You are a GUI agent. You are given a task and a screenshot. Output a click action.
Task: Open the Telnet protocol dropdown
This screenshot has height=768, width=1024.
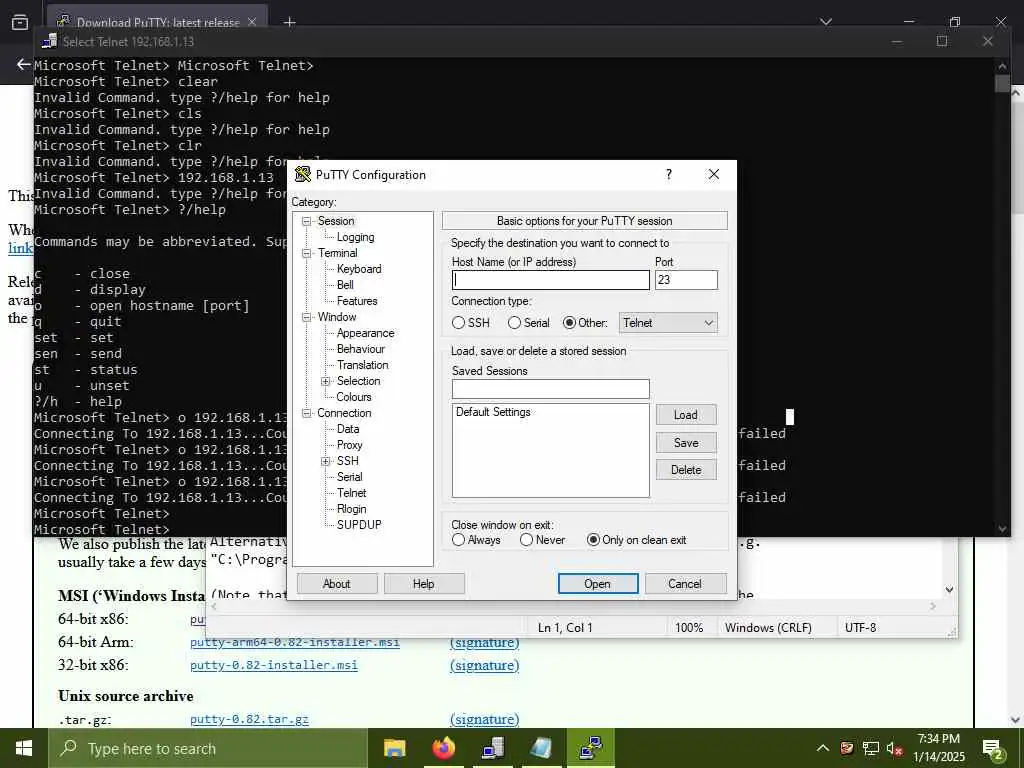tap(668, 323)
